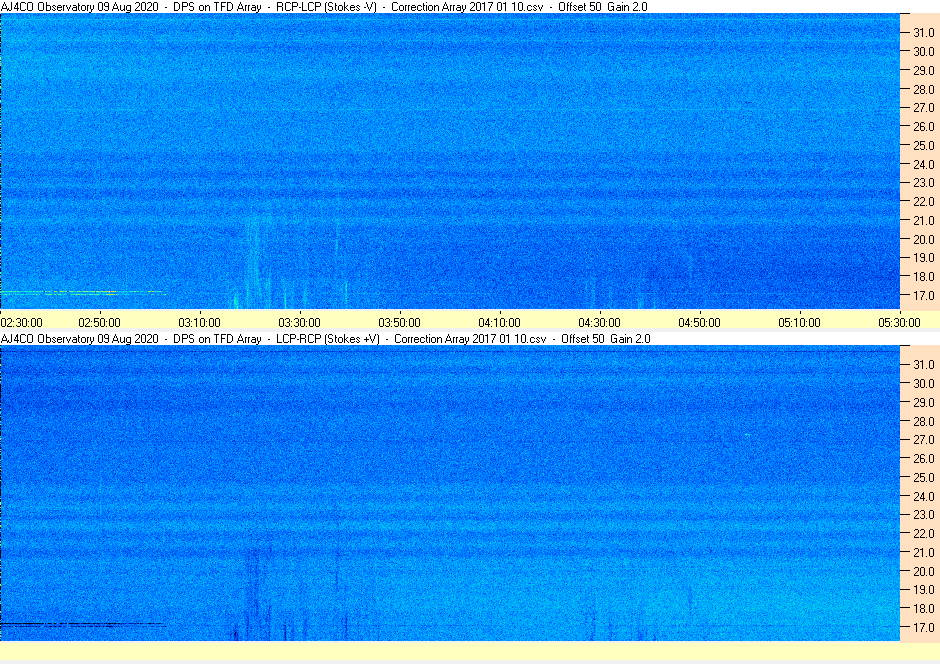This screenshot has height=664, width=940.
Task: Click 26.0 frequency label in Stokes -V panel
Action: point(923,126)
